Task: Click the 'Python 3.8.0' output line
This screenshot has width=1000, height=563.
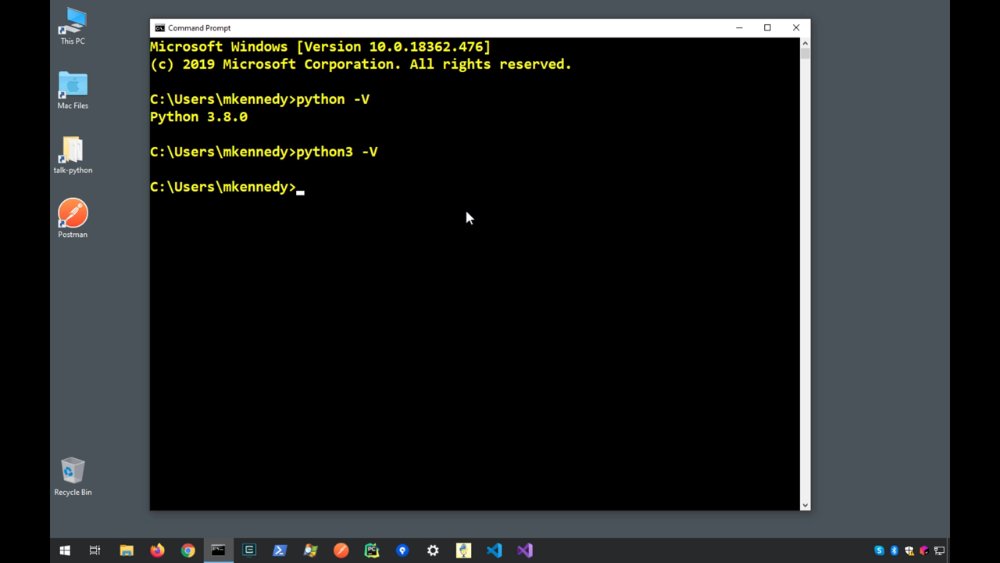Action: [199, 117]
